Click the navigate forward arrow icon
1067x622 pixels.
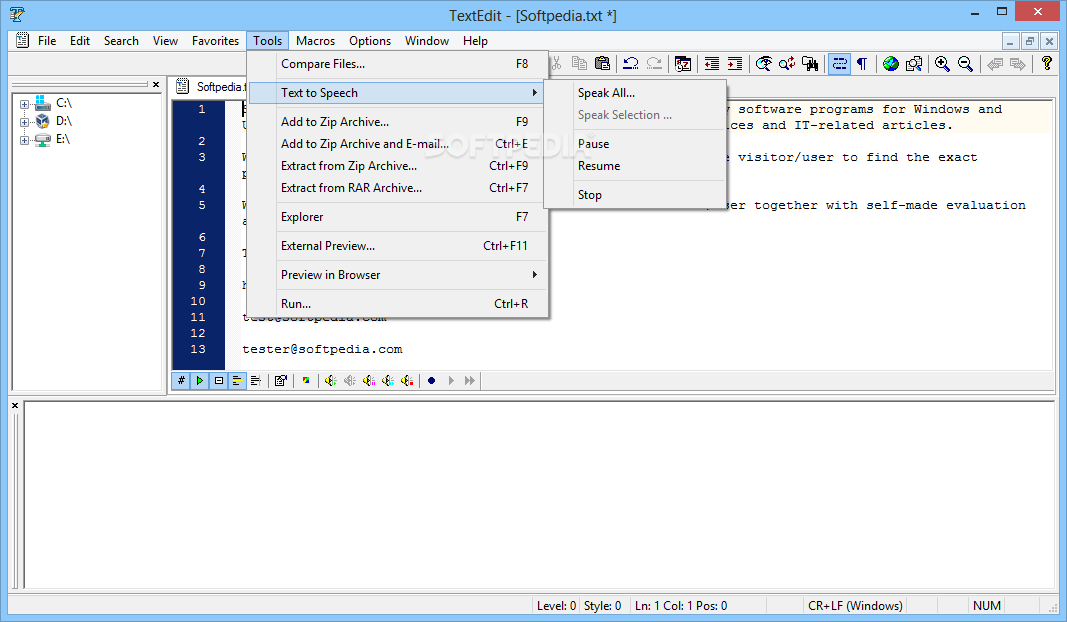(1018, 63)
